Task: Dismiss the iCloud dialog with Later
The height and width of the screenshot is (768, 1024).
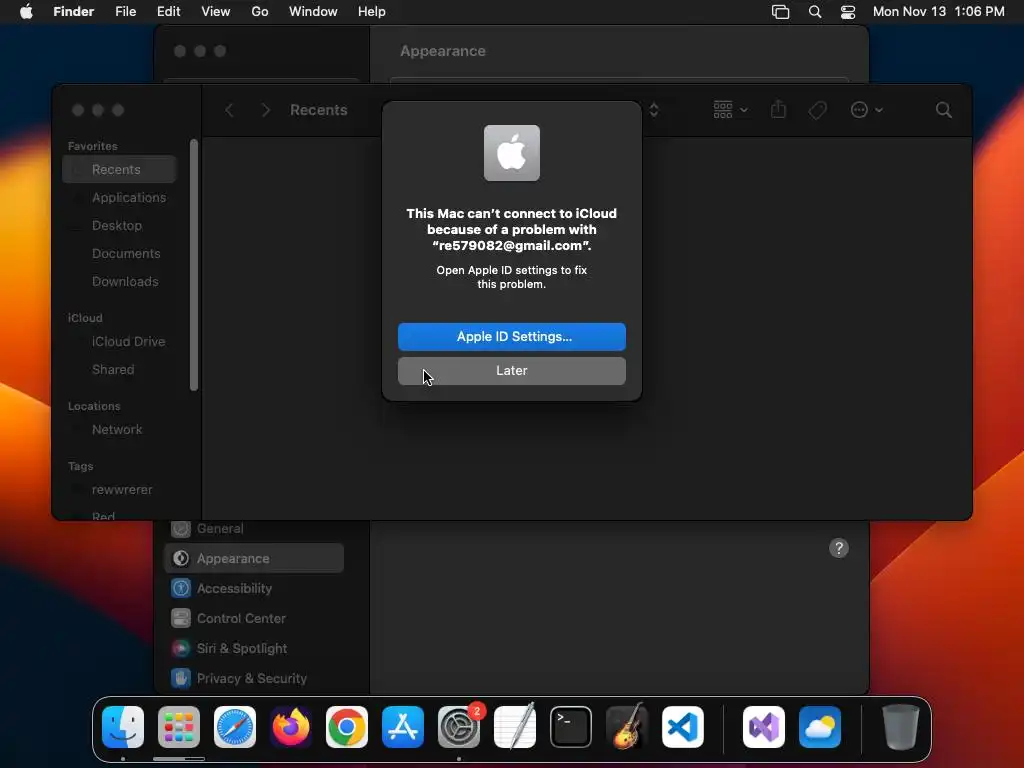Action: point(511,370)
